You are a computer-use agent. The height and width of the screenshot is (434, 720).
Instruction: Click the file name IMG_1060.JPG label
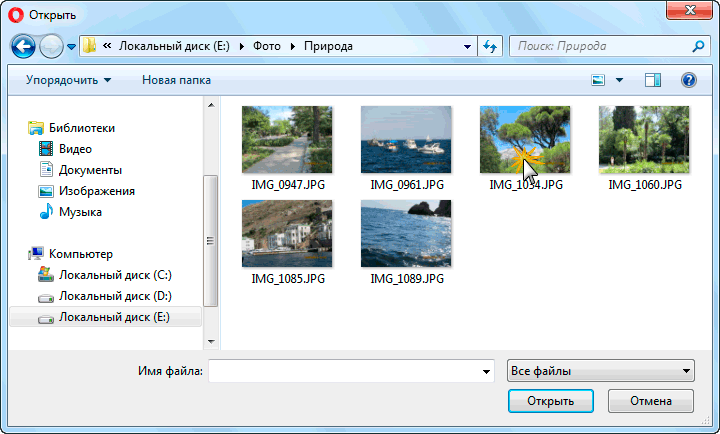pos(645,185)
